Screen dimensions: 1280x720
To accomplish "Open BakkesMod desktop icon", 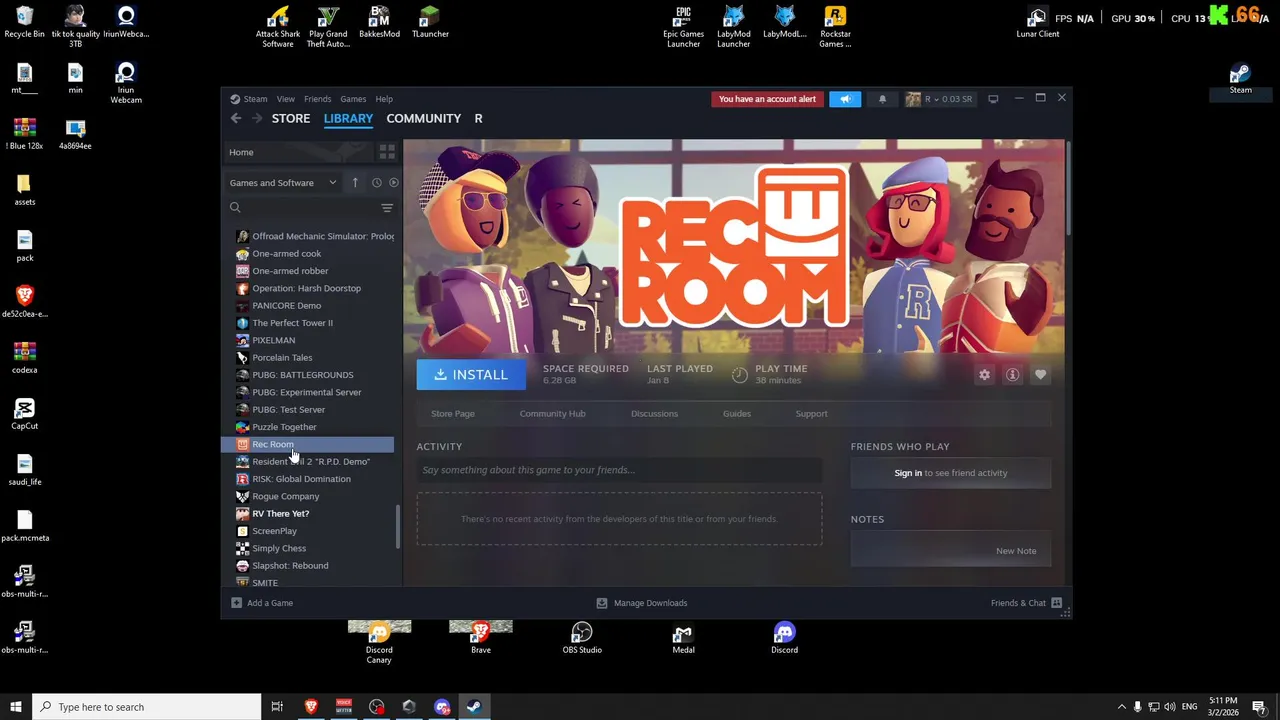I will pyautogui.click(x=379, y=22).
